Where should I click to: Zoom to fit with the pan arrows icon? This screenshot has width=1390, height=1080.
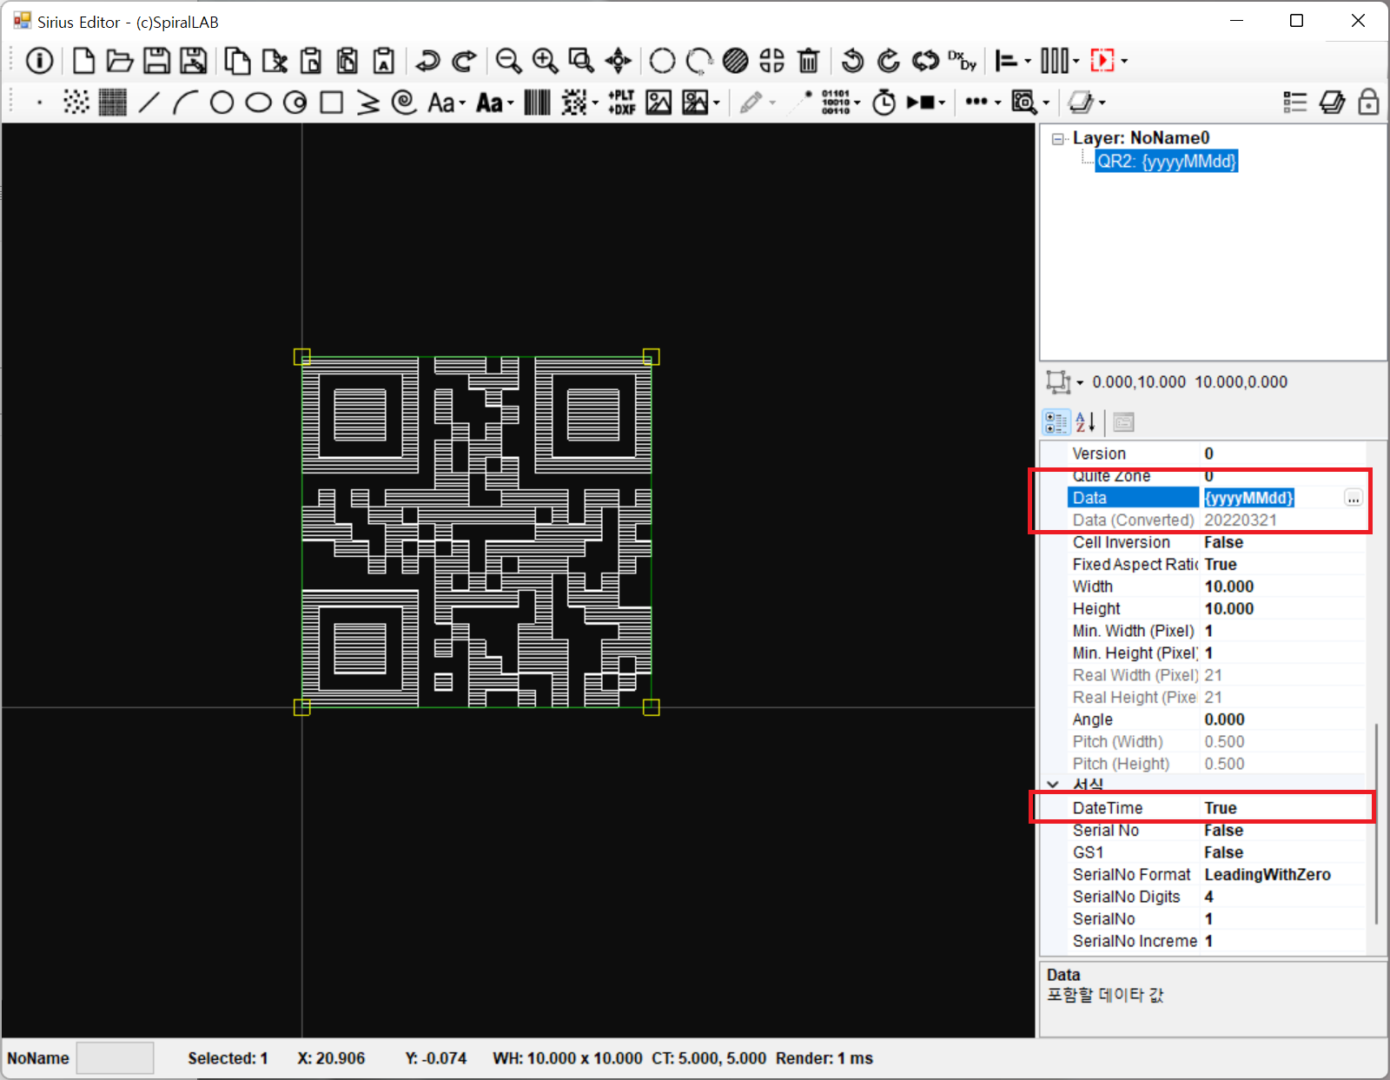click(x=619, y=61)
